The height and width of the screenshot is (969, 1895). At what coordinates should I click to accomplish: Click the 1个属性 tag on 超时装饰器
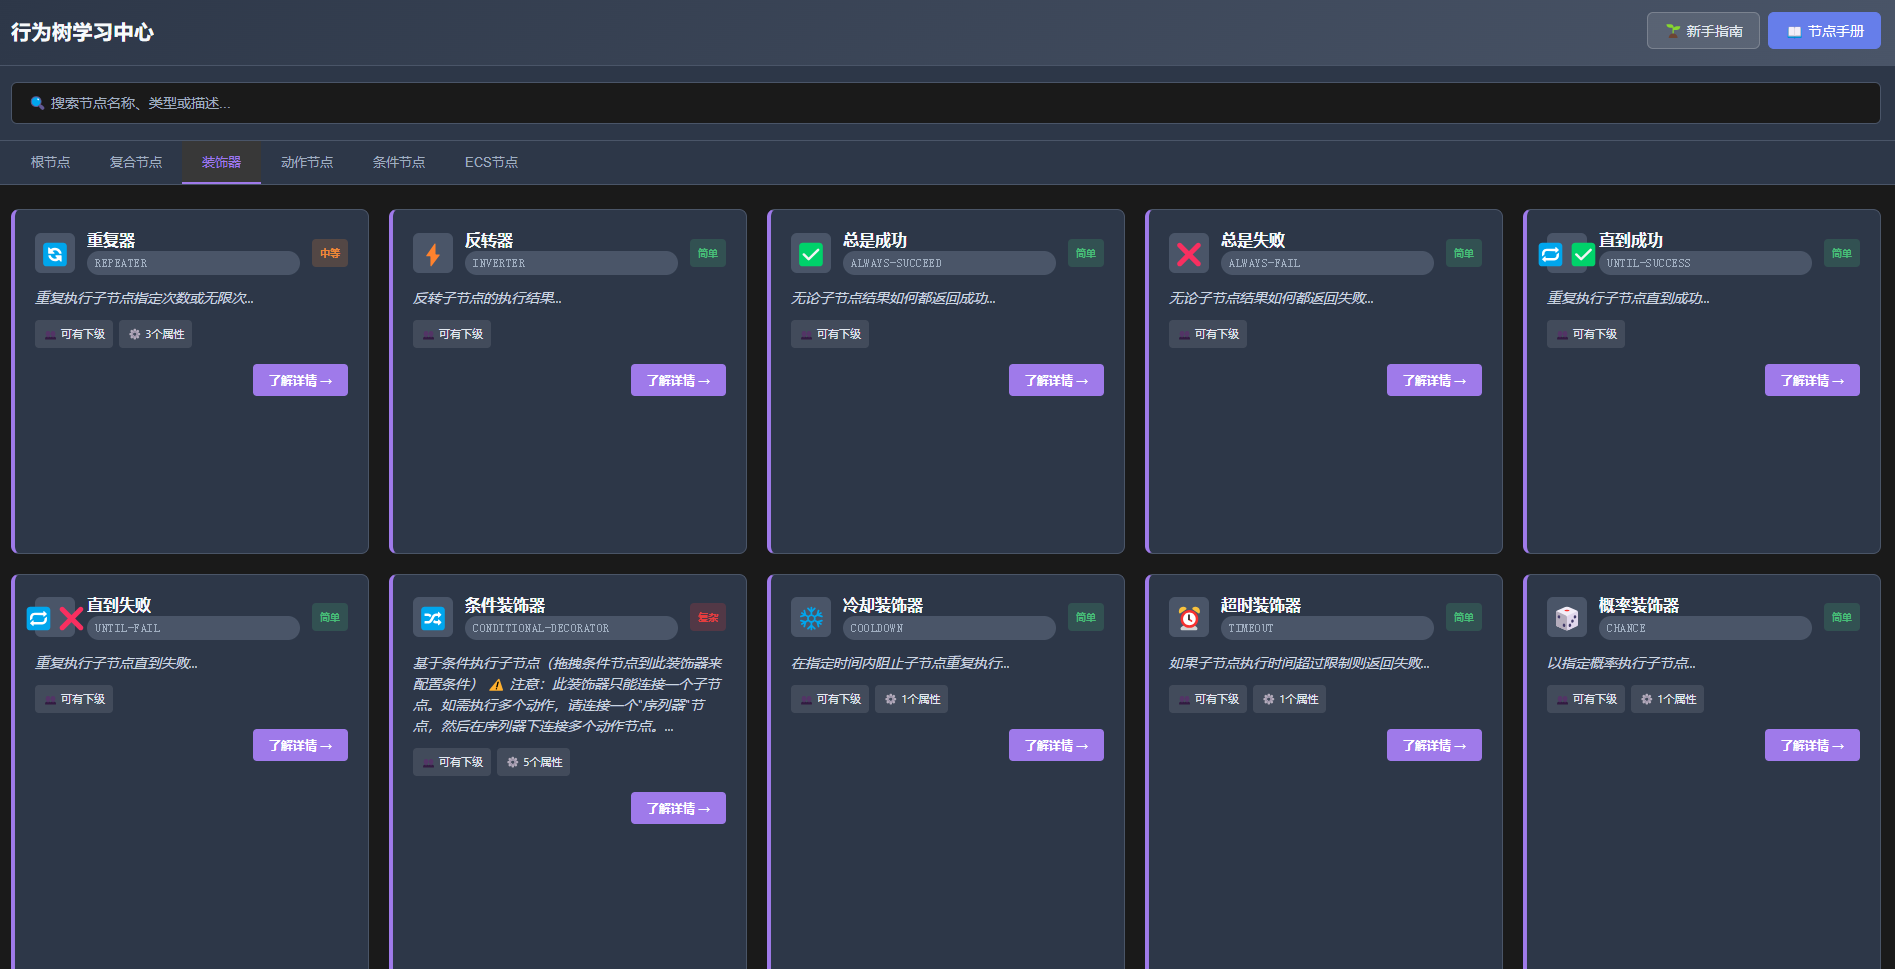point(1290,699)
